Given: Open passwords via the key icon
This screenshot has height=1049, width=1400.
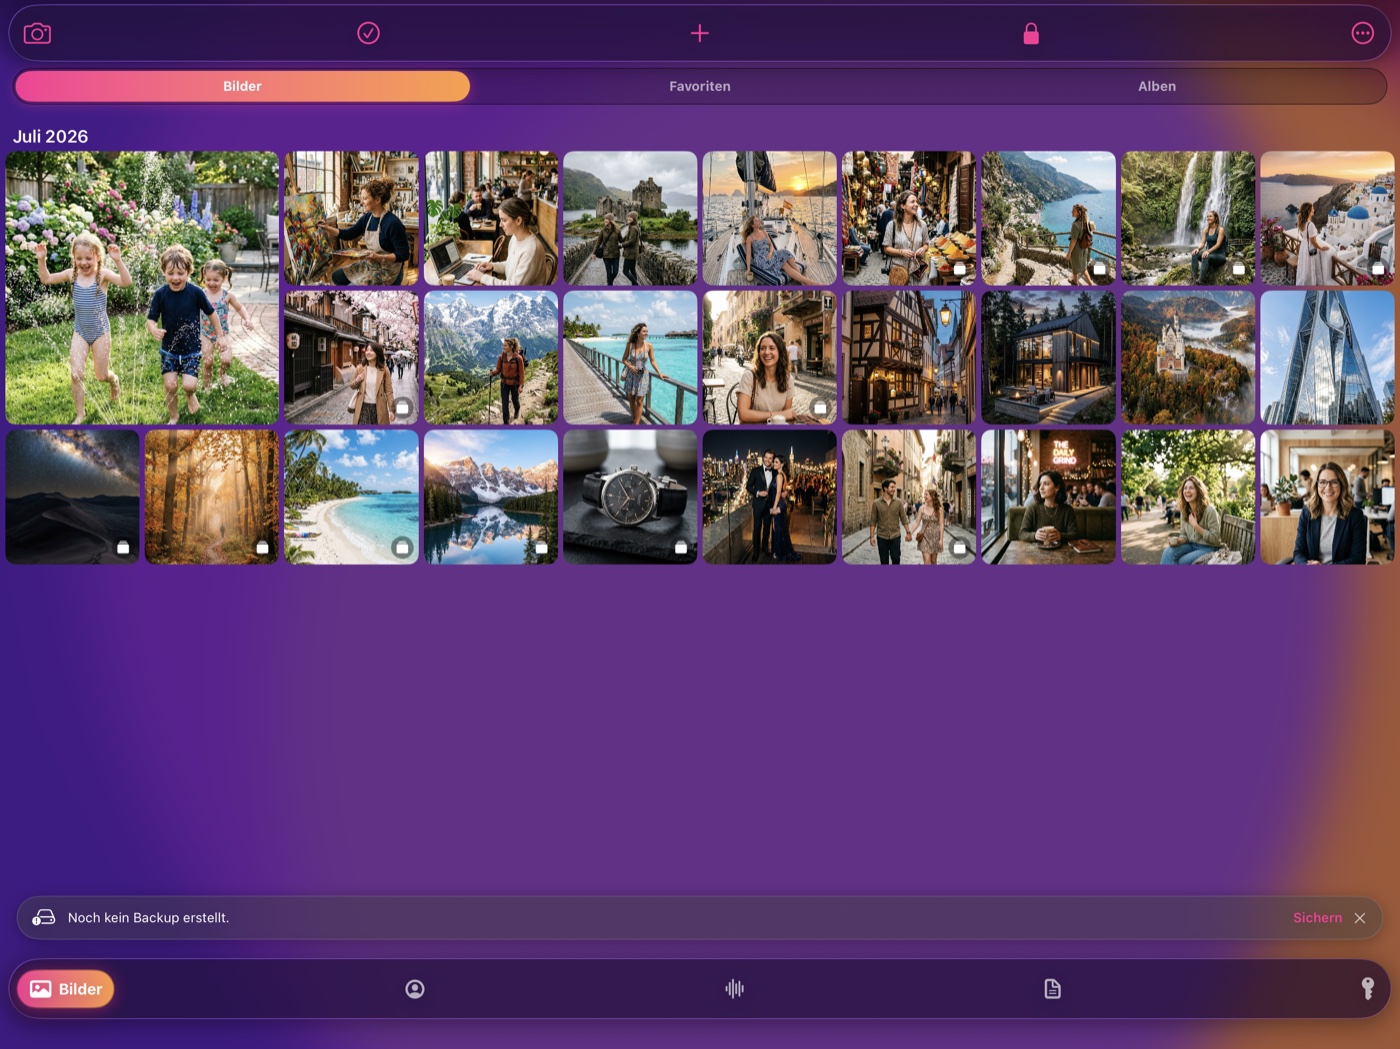Looking at the screenshot, I should [x=1368, y=989].
